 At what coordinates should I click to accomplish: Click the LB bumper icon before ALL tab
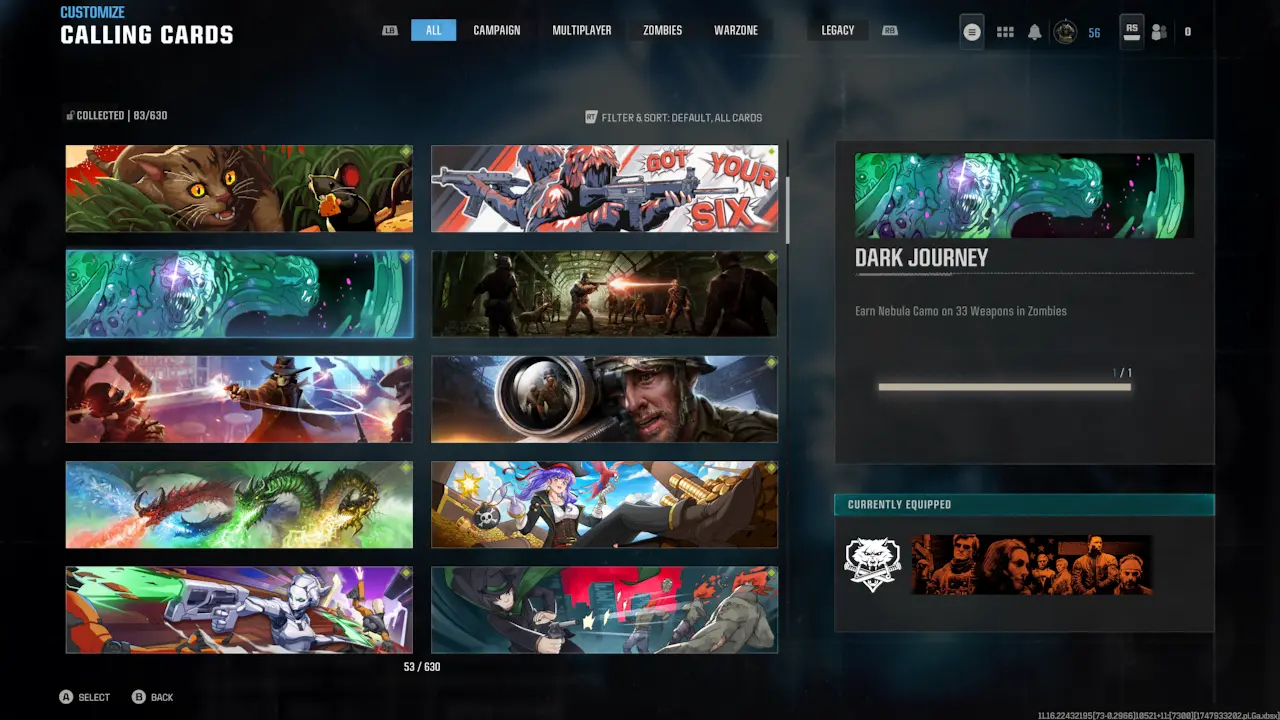[x=390, y=31]
